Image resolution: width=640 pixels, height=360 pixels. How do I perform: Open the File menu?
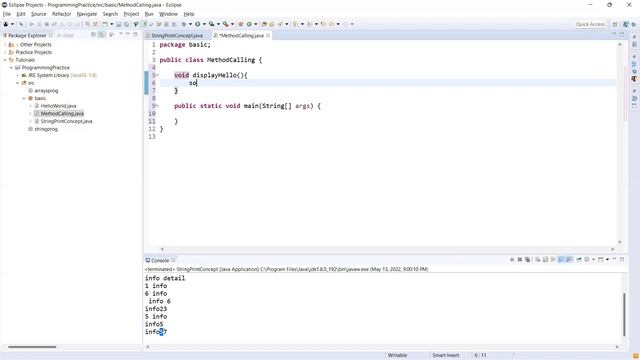tap(7, 14)
